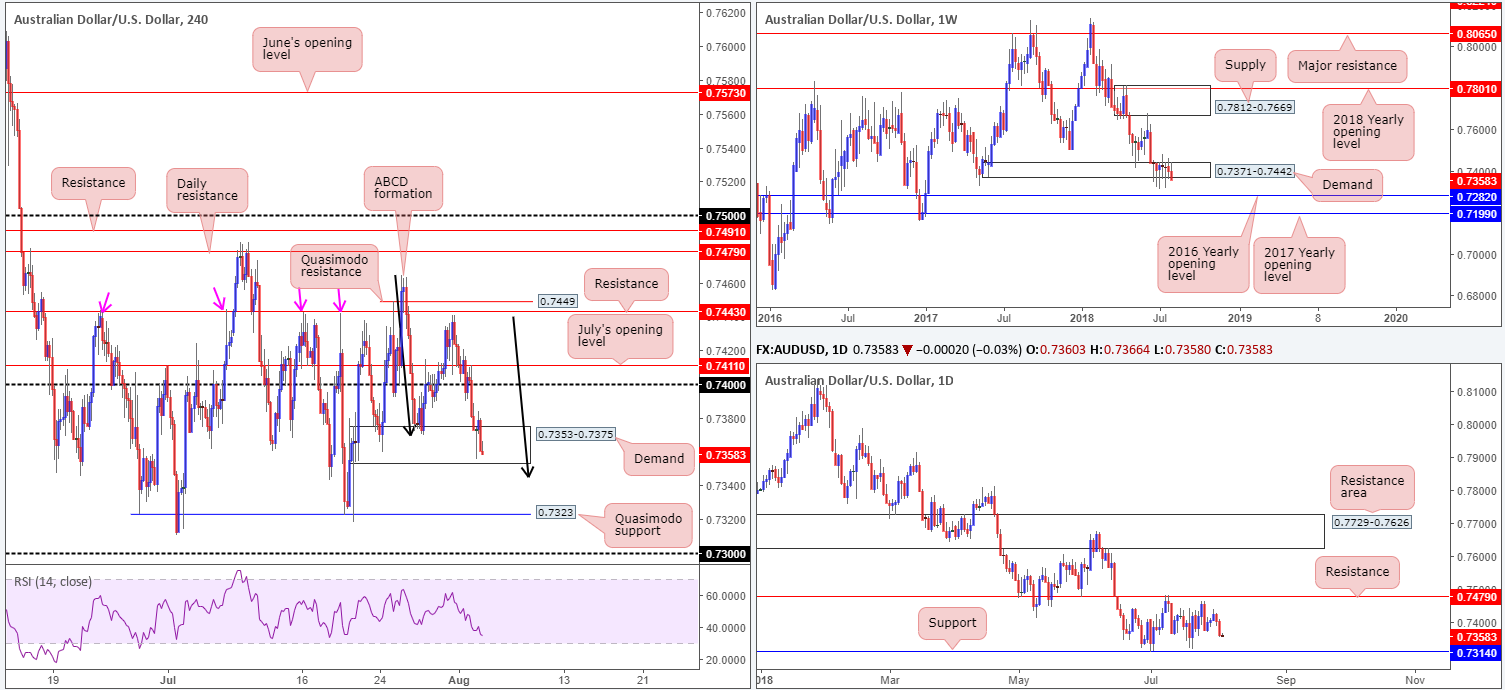
Task: Select the 0.7729-0.7626 resistance area label
Action: coord(1372,523)
